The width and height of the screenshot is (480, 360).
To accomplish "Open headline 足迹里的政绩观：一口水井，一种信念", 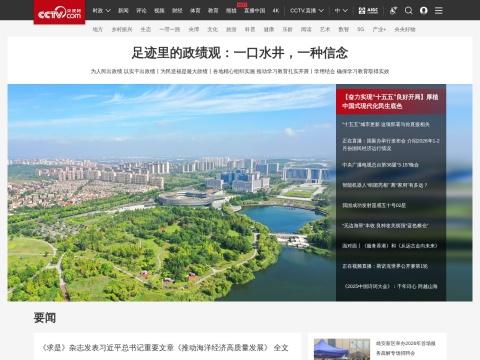I will pos(240,53).
